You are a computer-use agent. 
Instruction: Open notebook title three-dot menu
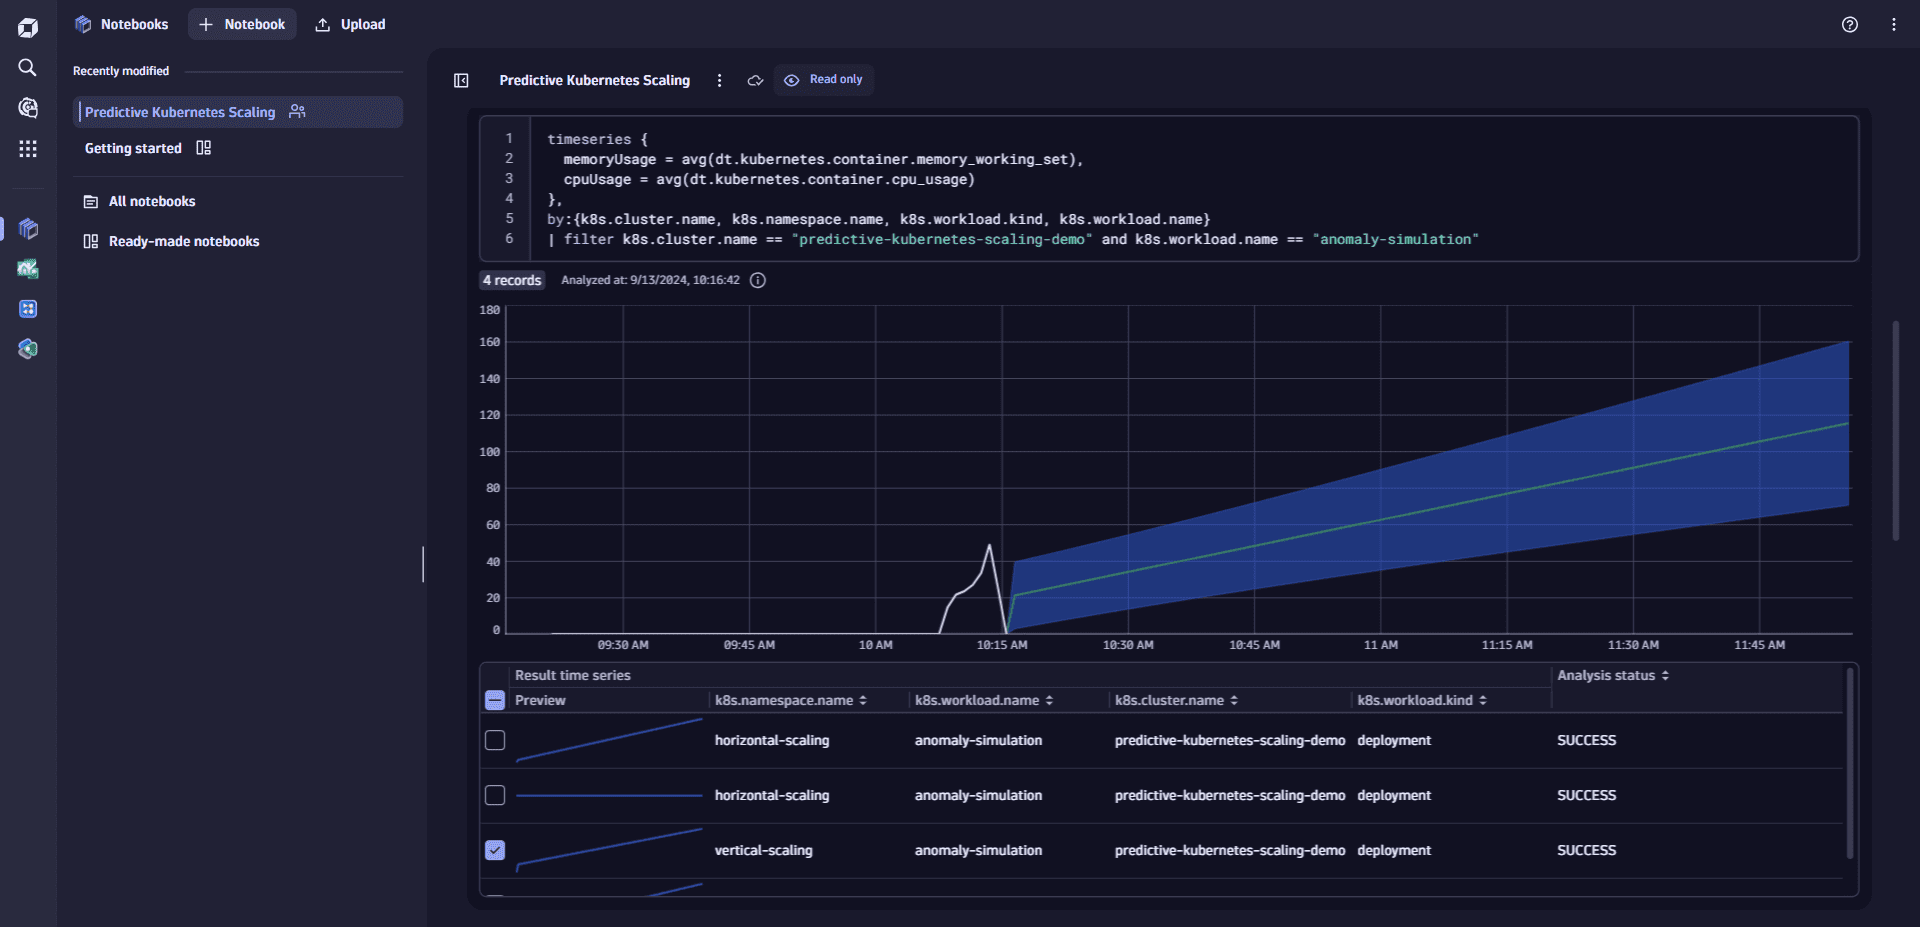(x=720, y=80)
